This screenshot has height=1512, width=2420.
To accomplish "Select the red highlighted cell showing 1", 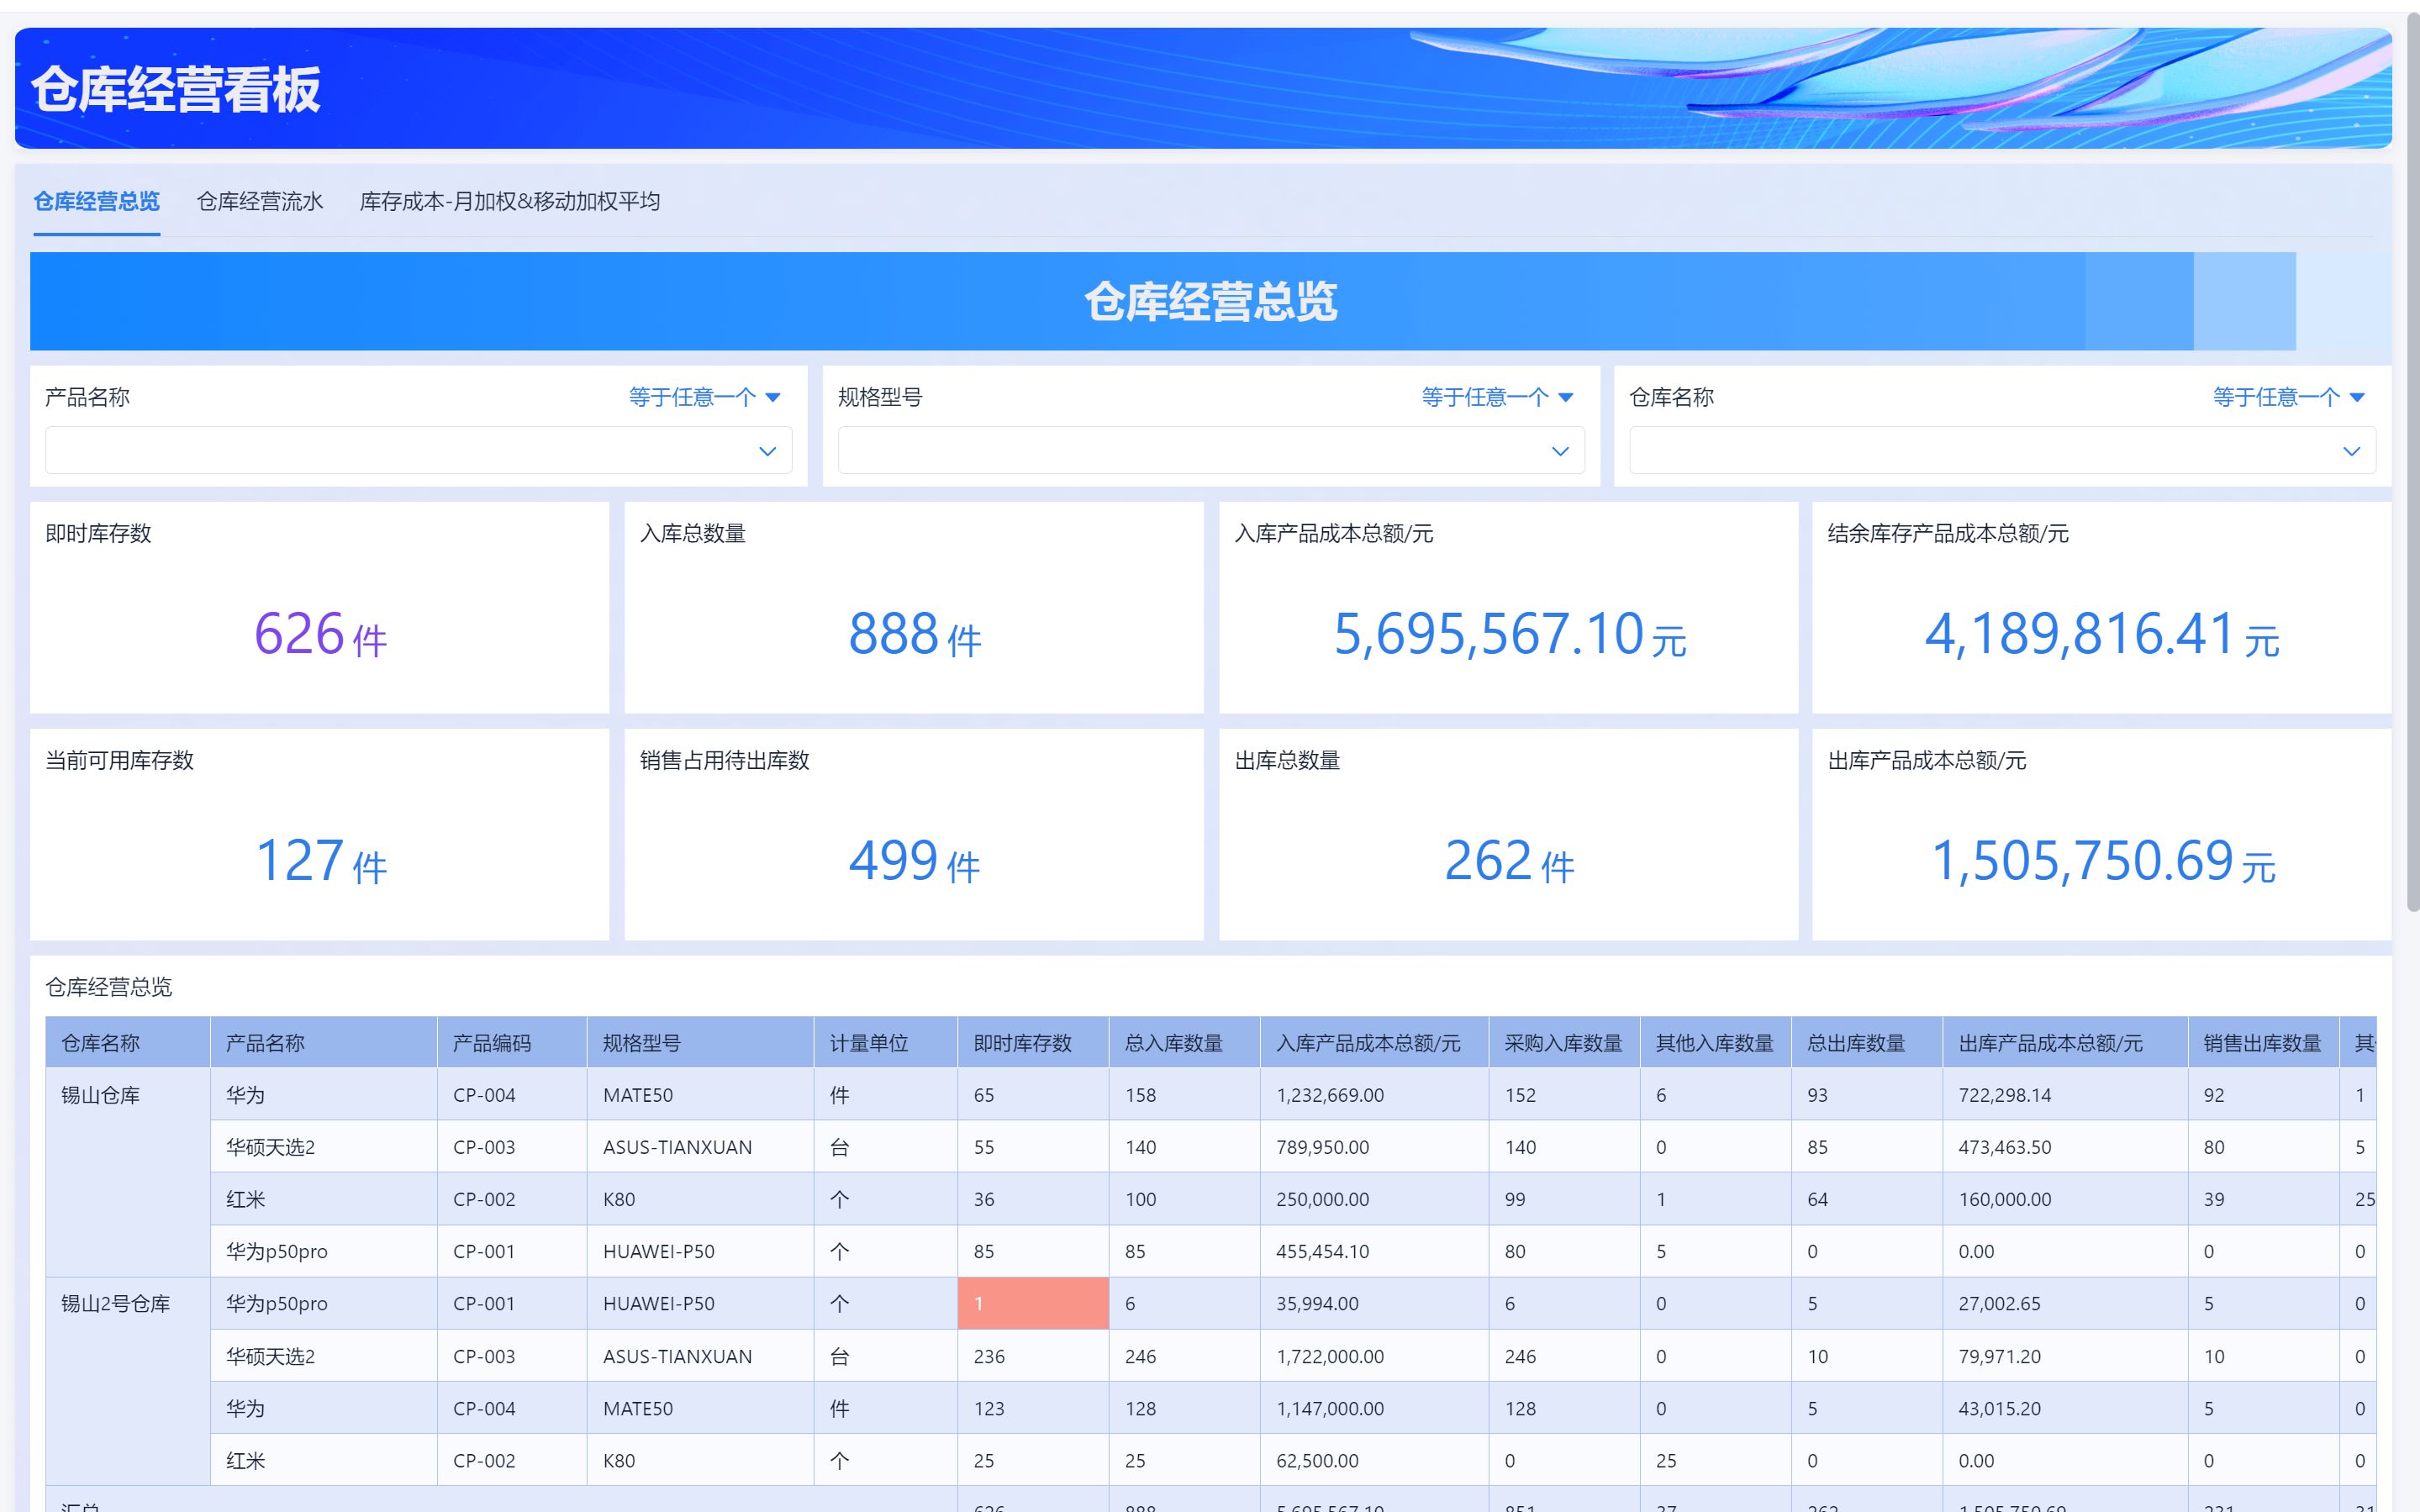I will point(1032,1303).
